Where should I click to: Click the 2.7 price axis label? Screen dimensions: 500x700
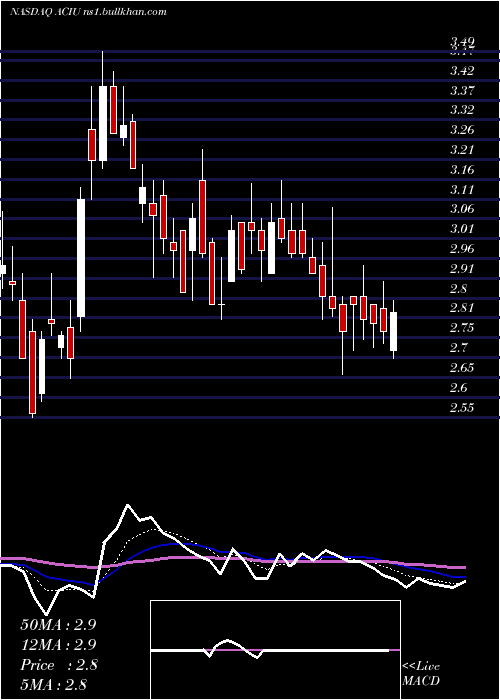click(459, 348)
